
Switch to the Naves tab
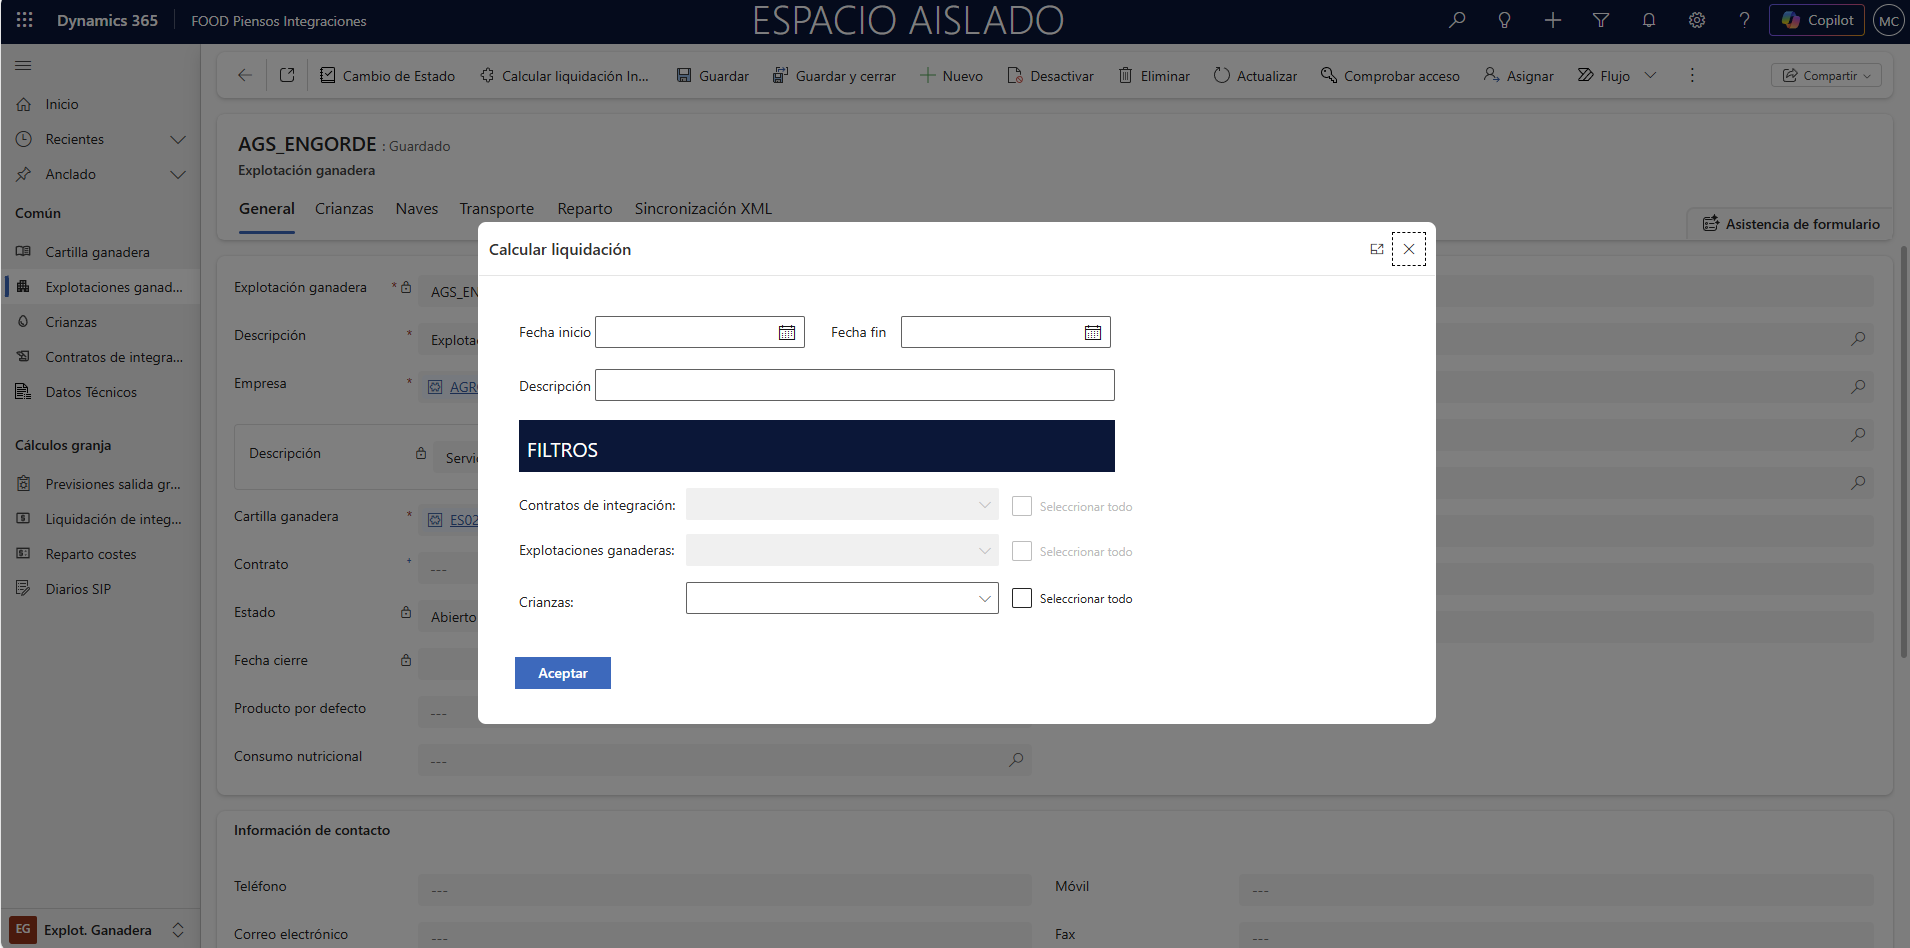point(416,209)
